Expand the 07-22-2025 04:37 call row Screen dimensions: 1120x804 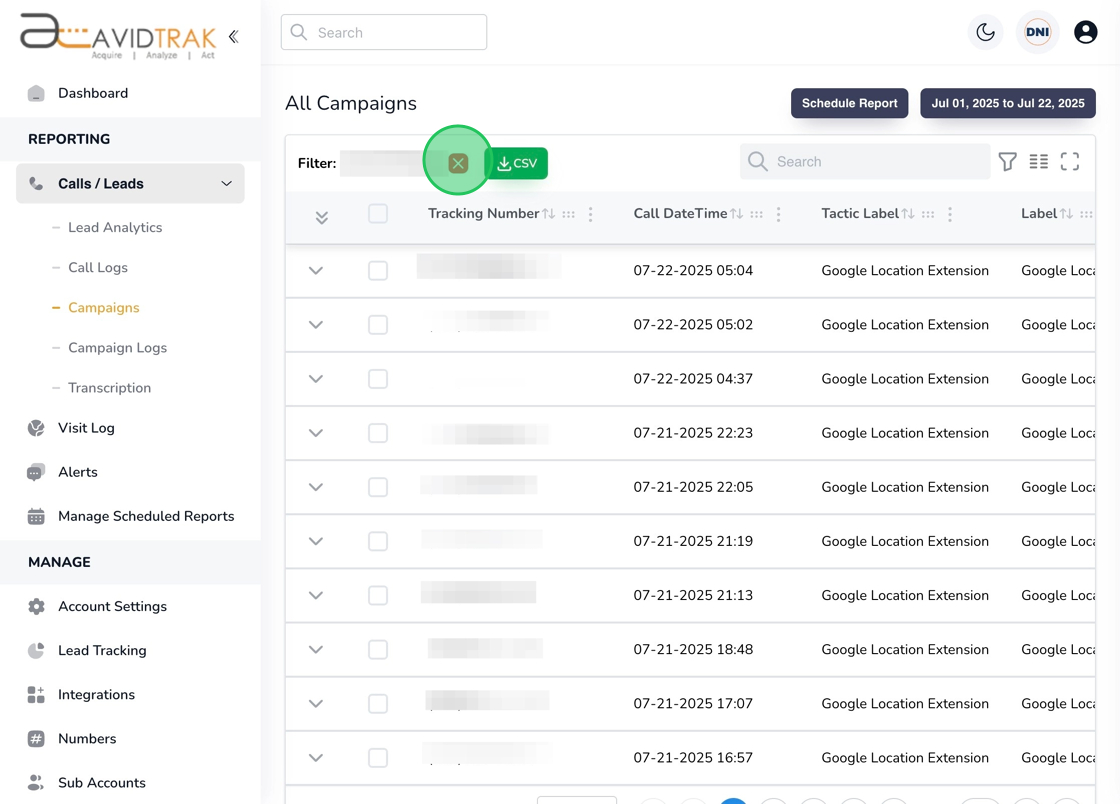tap(316, 379)
